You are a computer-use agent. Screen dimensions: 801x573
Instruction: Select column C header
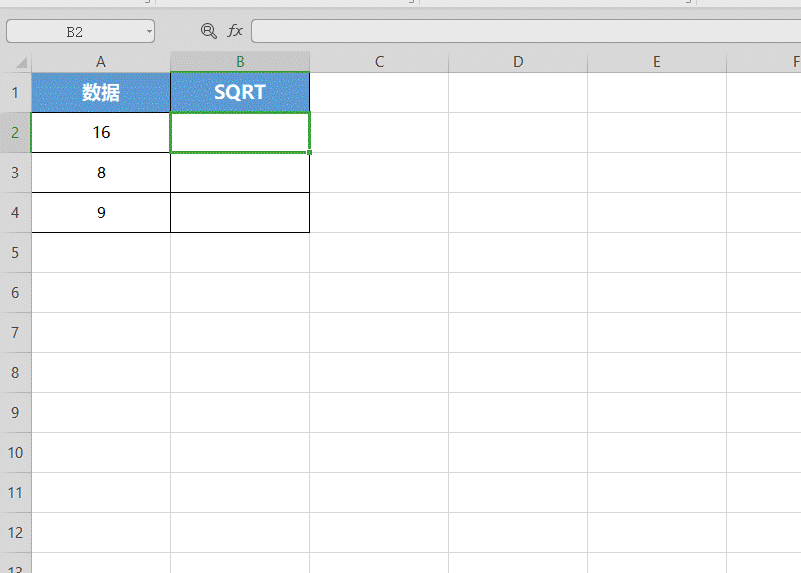click(379, 62)
